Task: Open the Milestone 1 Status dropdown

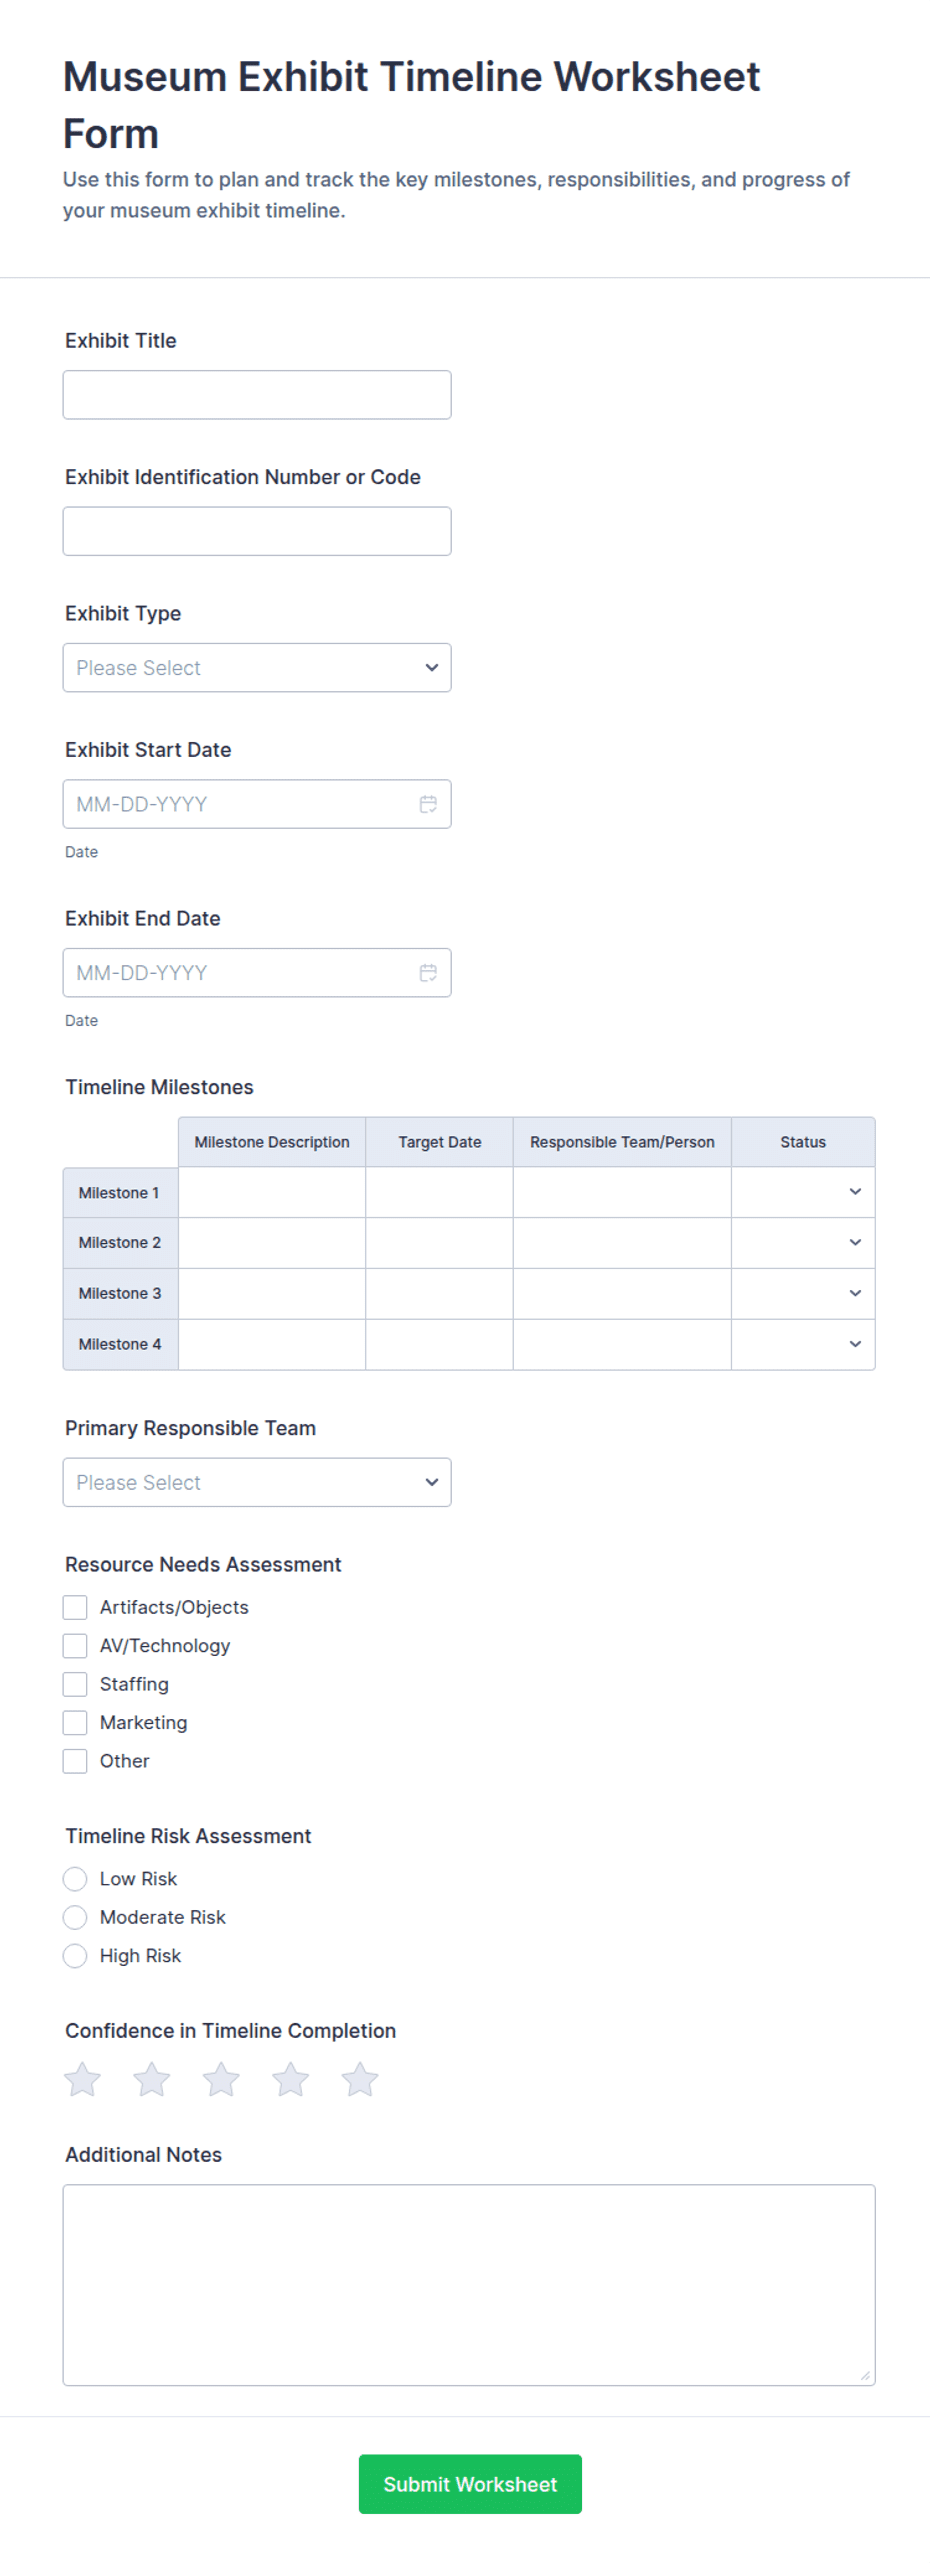Action: (803, 1192)
